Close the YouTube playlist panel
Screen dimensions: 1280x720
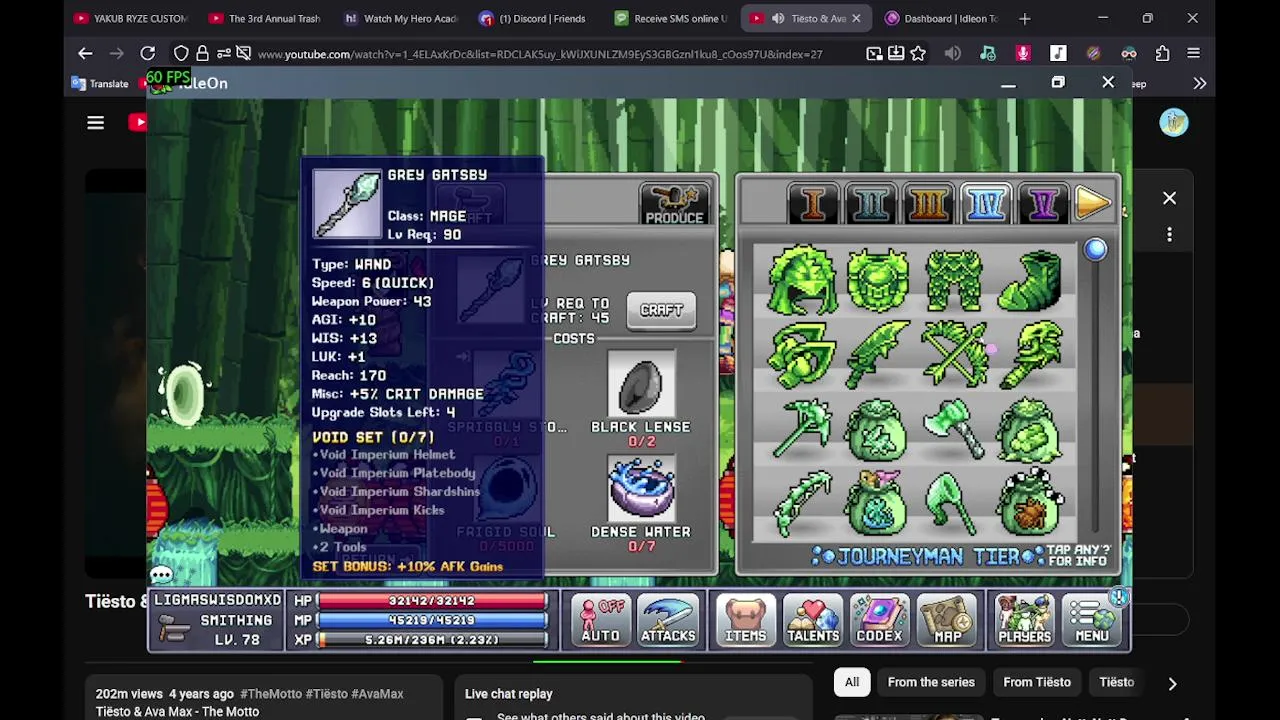(1169, 198)
